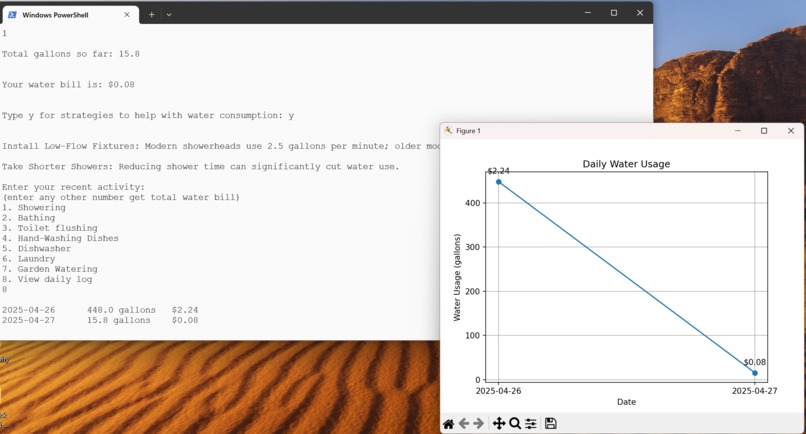Viewport: 806px width, 434px height.
Task: Click the 2025-04-26 448.0 gallons log row
Action: click(x=100, y=310)
